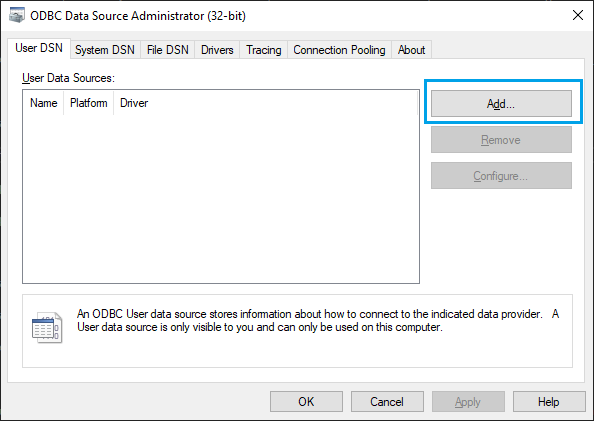Screen dimensions: 597x421
Task: Click the data source document icon
Action: coord(47,327)
